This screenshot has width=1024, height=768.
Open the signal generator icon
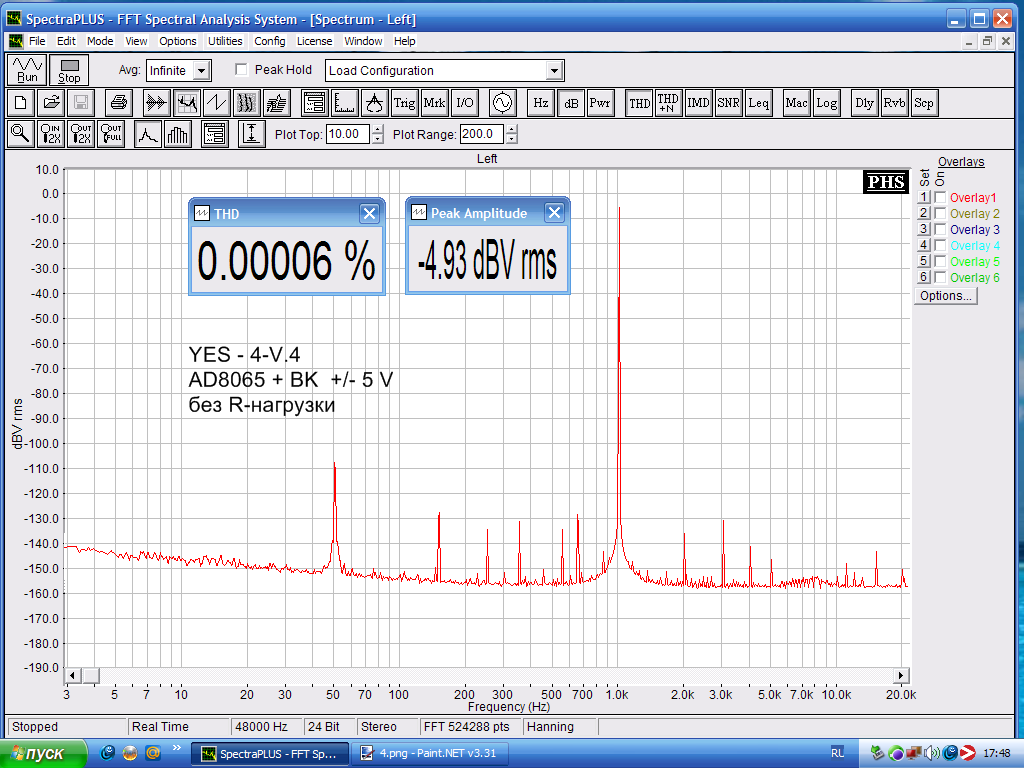[501, 103]
